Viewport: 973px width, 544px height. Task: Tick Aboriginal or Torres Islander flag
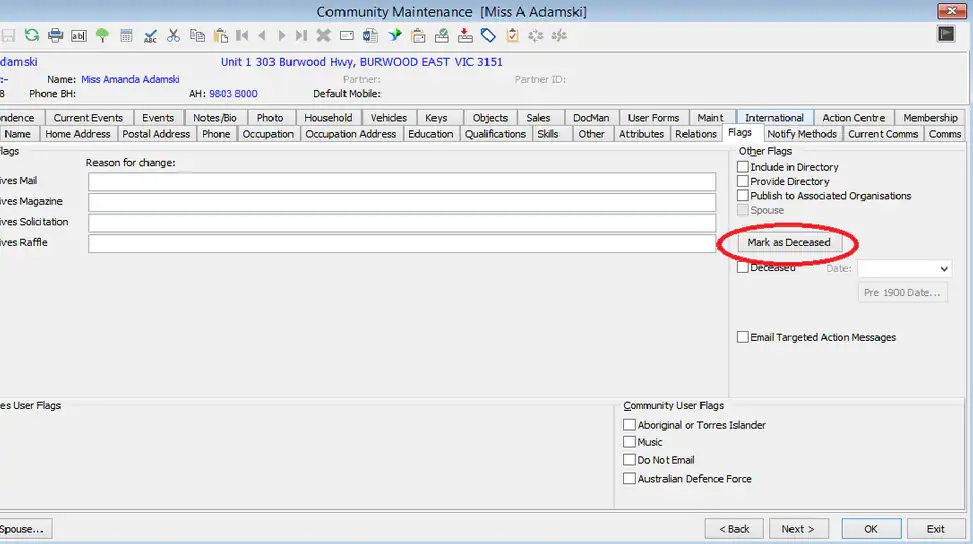629,425
